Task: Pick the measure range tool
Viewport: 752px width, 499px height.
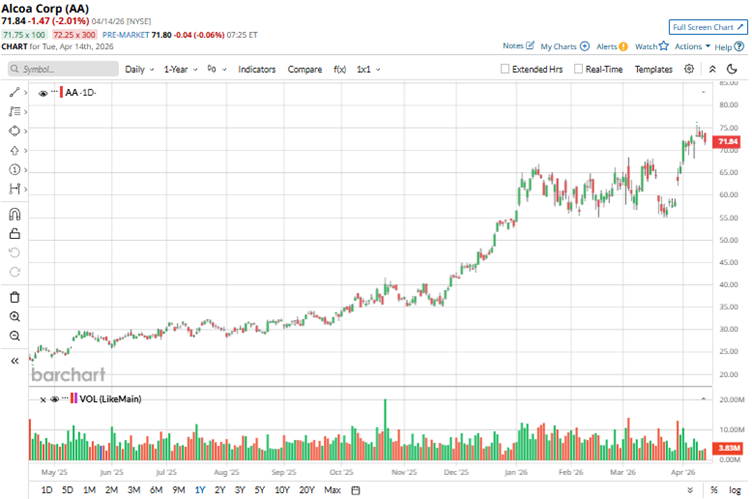Action: (x=14, y=189)
